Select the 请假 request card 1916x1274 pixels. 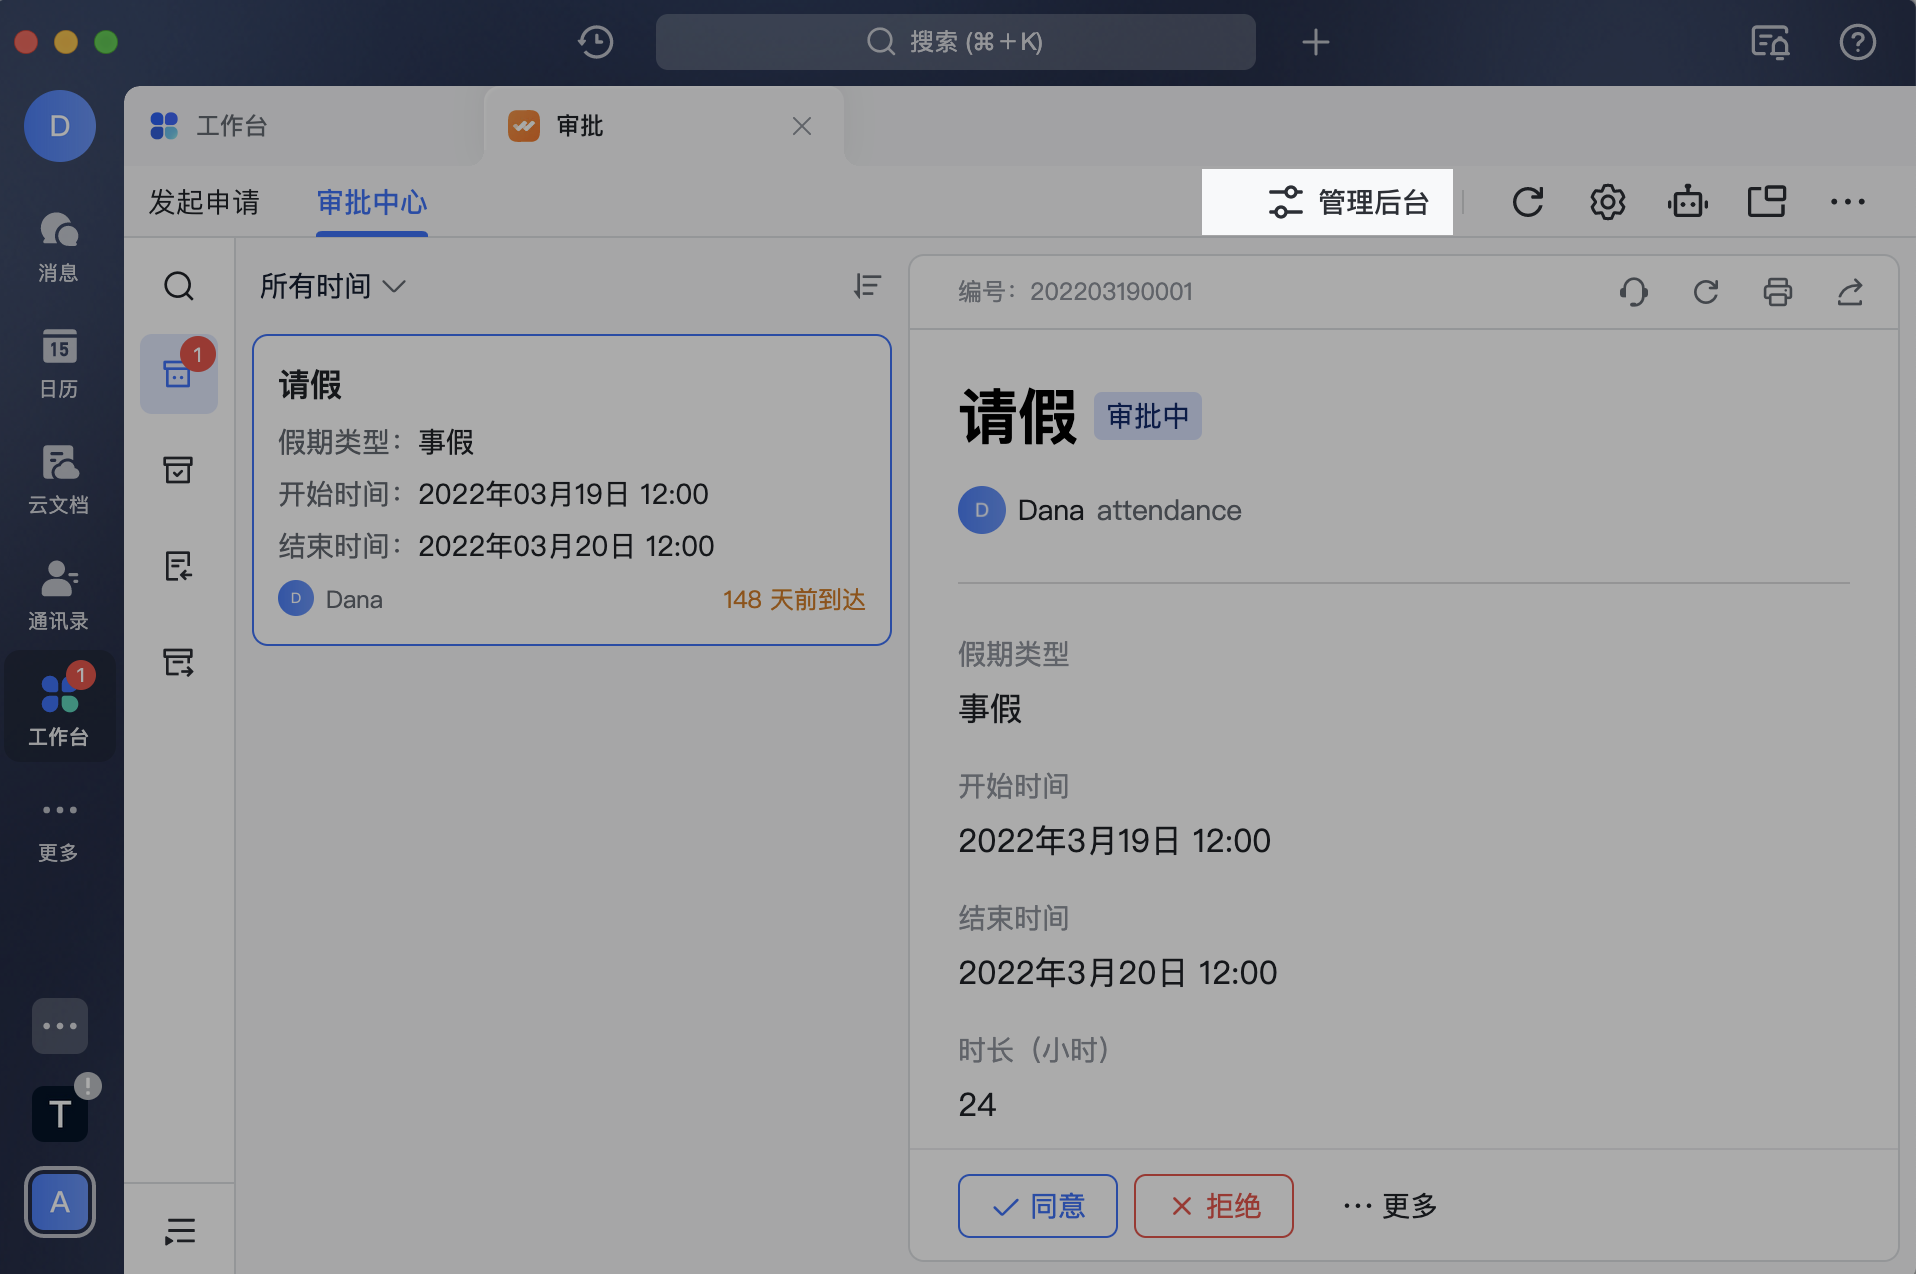tap(572, 490)
